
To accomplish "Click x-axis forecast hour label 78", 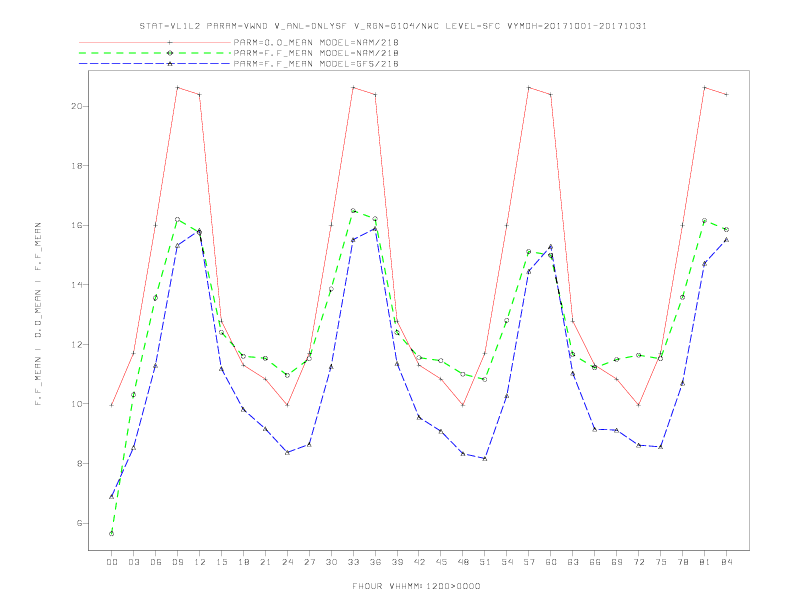I will coord(683,562).
